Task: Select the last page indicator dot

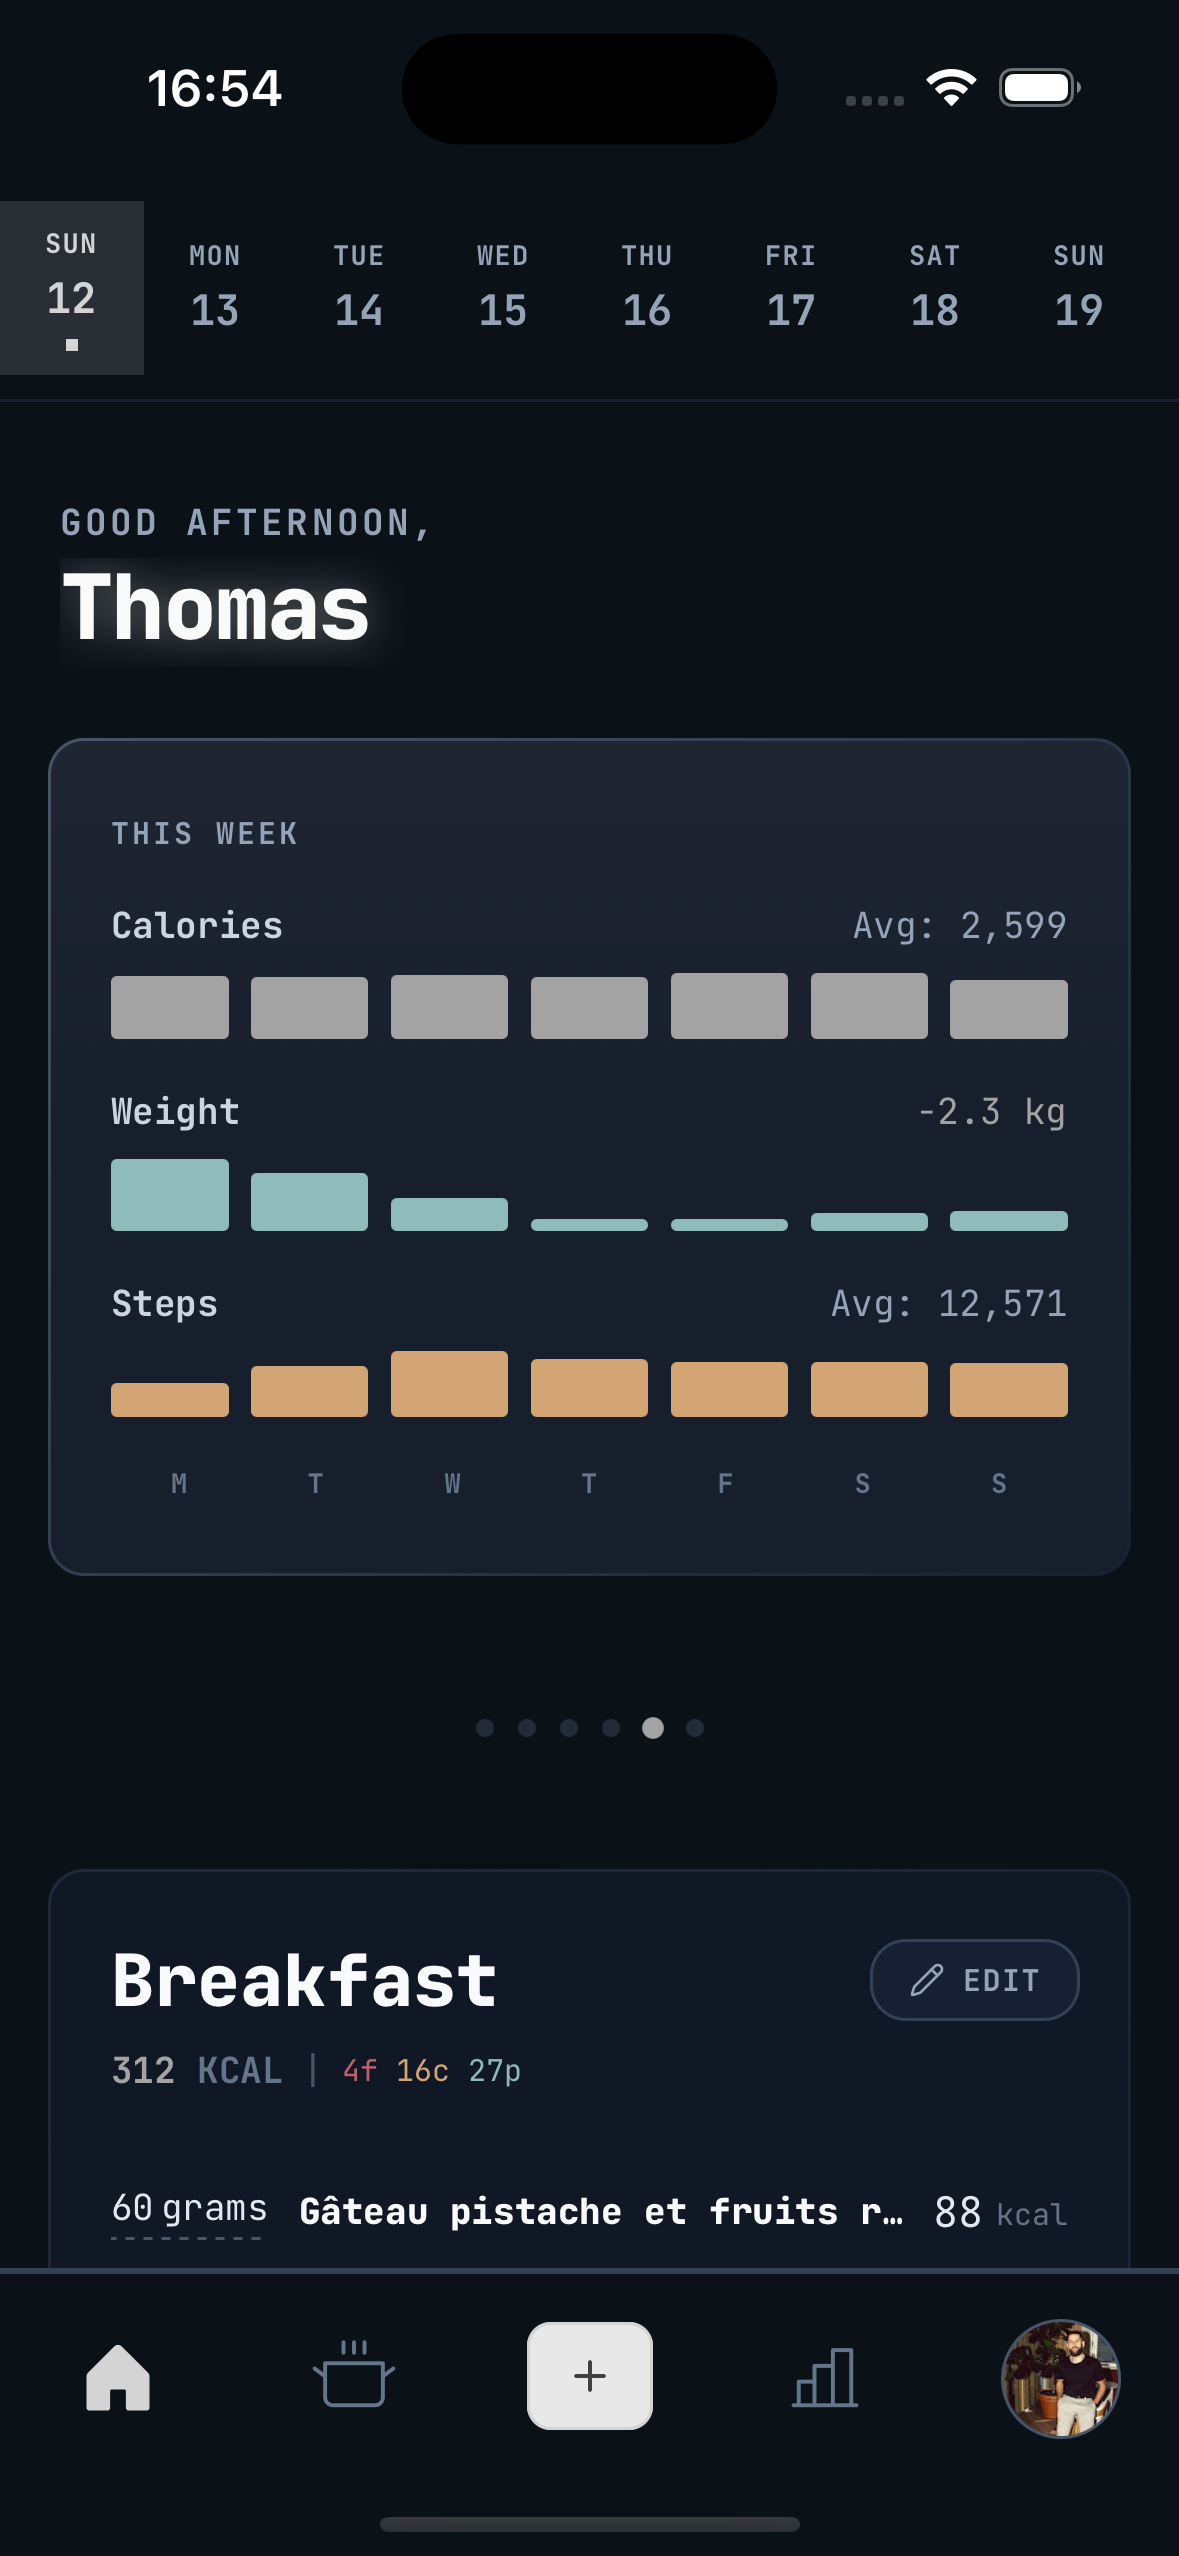Action: 694,1727
